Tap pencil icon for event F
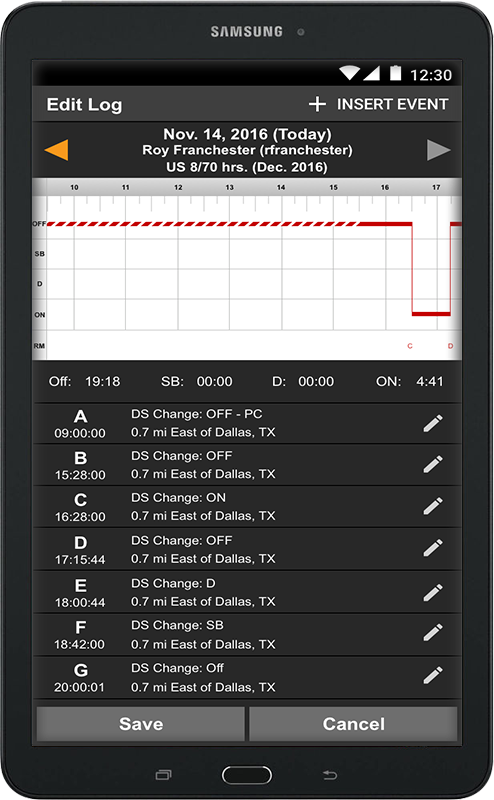This screenshot has height=800, width=494. pos(433,633)
